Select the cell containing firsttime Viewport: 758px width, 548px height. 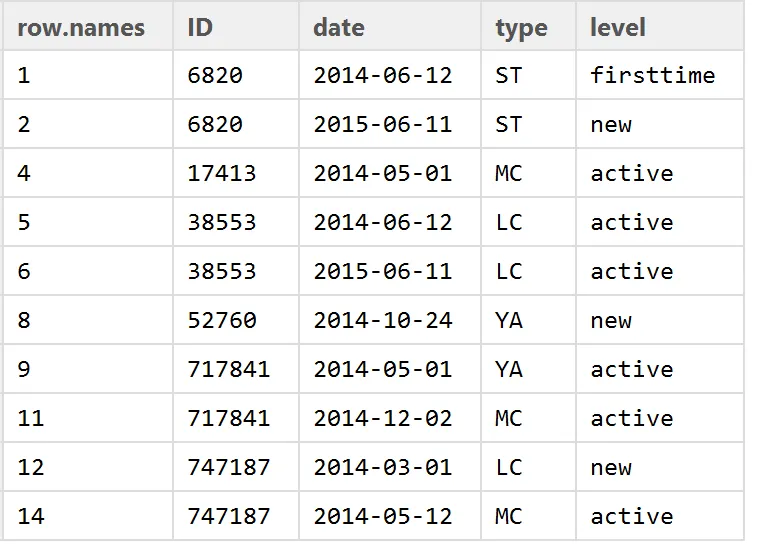point(660,75)
